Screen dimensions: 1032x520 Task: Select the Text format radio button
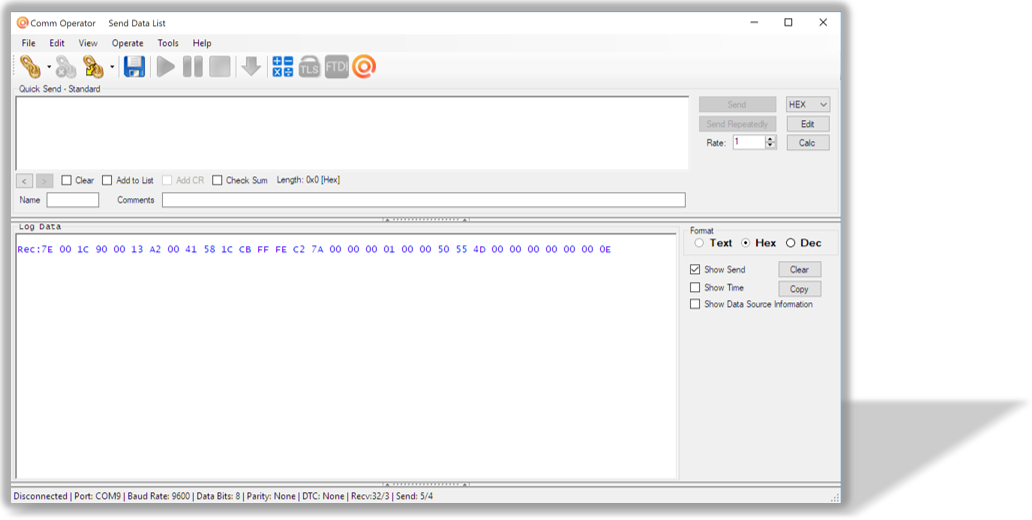[699, 243]
